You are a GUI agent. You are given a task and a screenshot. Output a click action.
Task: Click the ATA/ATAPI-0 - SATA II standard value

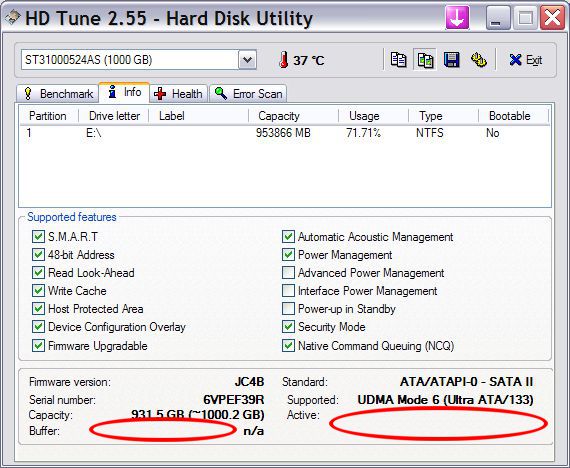(466, 382)
